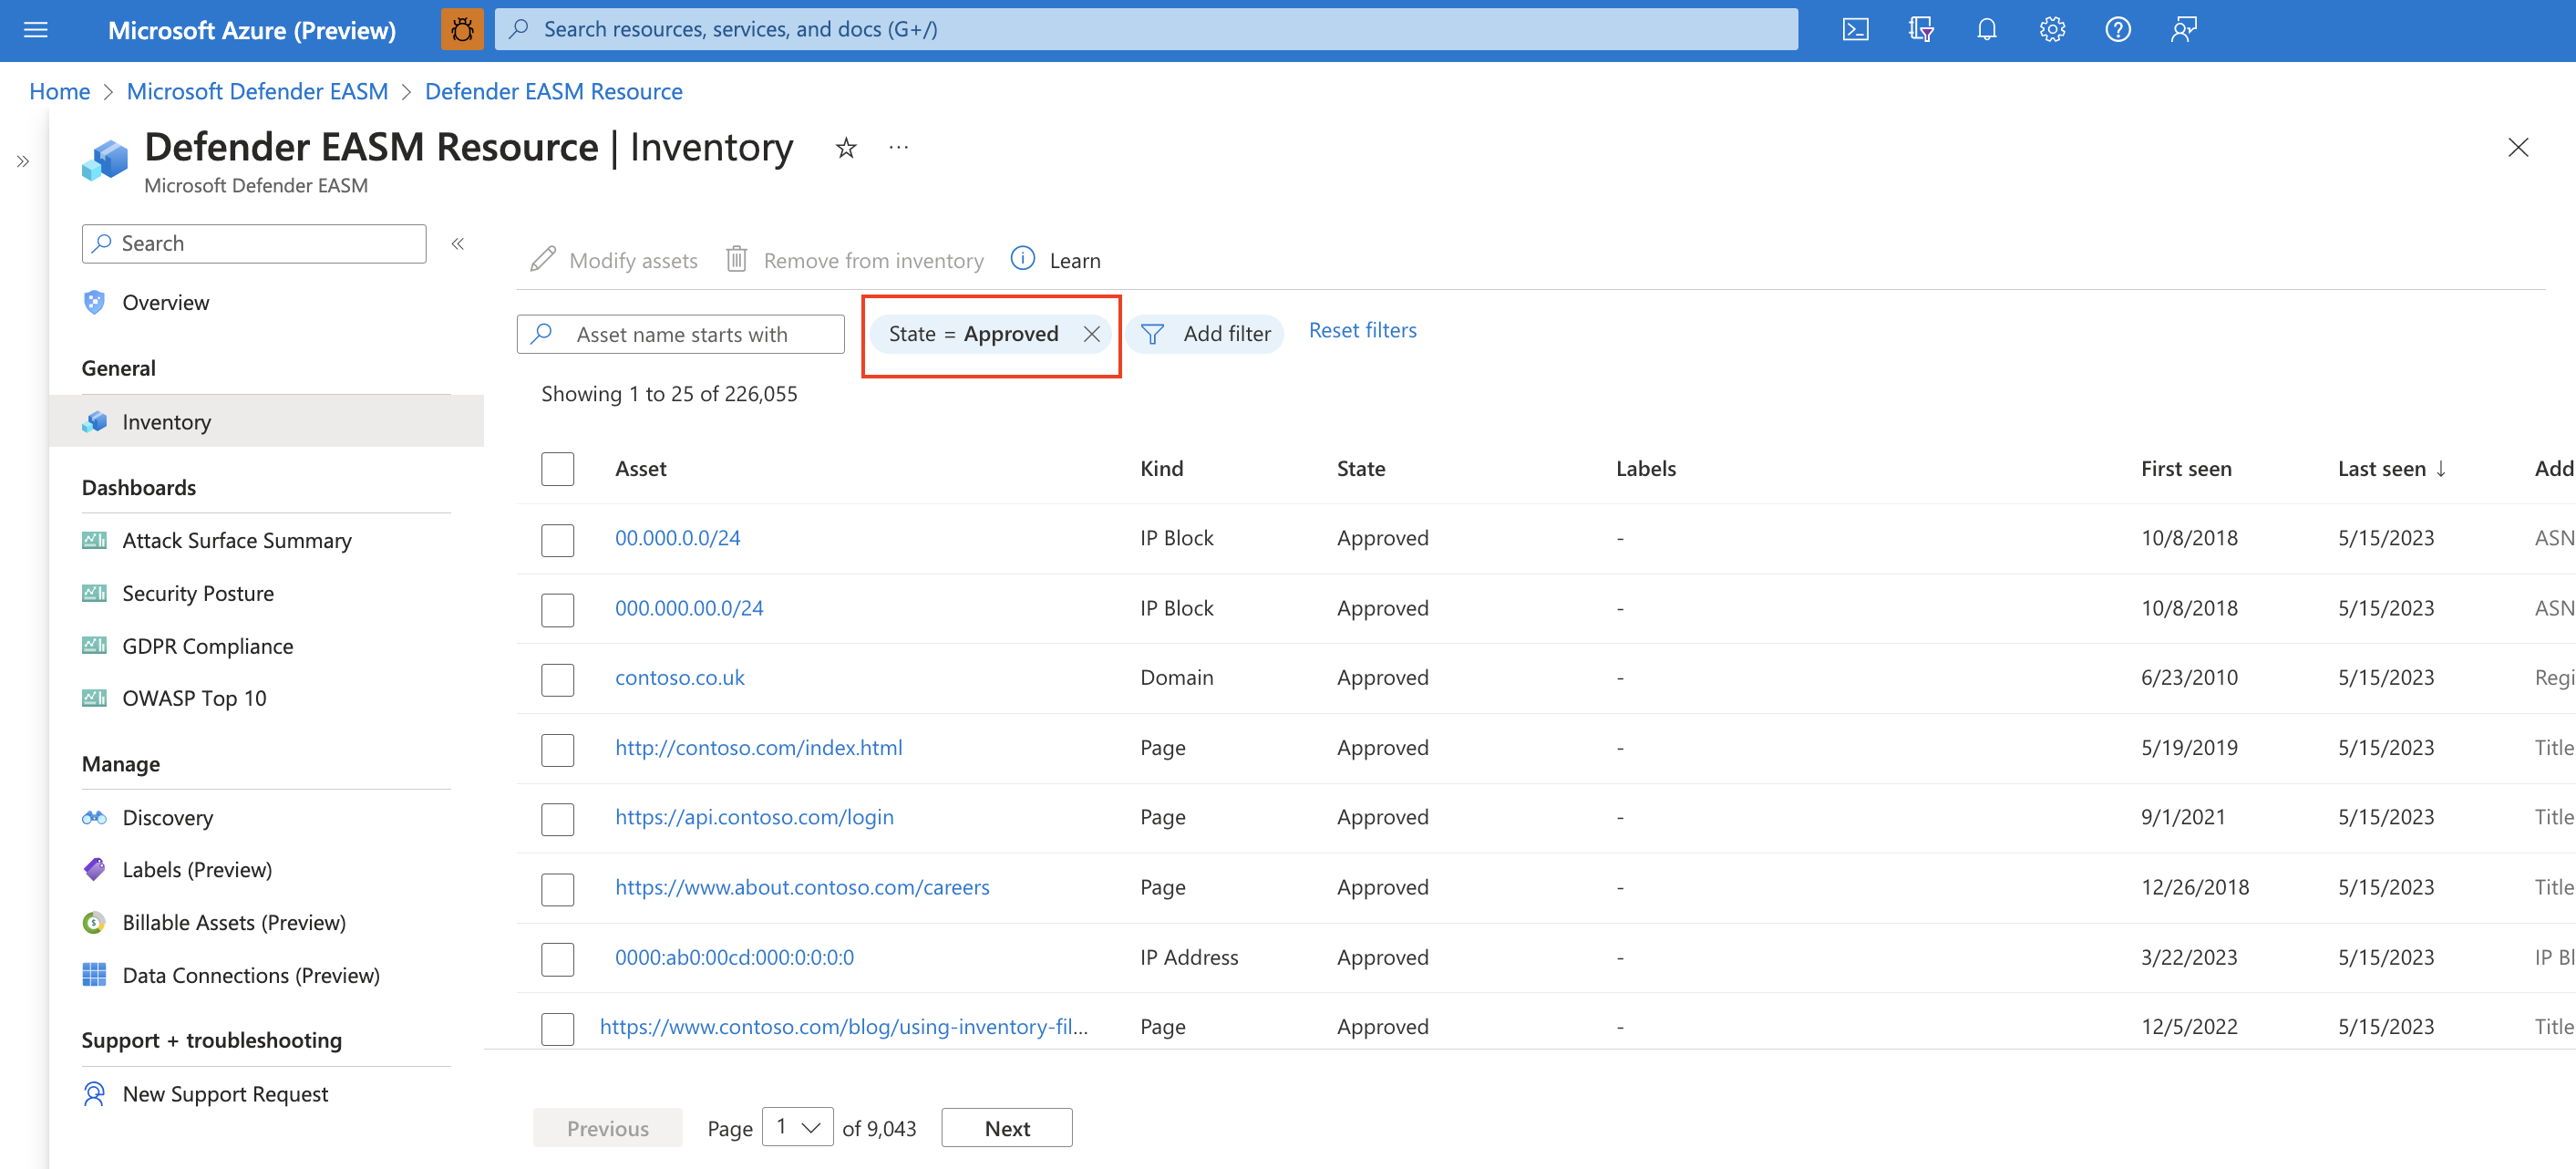Click Asset name search input field
2576x1169 pixels.
pos(684,332)
